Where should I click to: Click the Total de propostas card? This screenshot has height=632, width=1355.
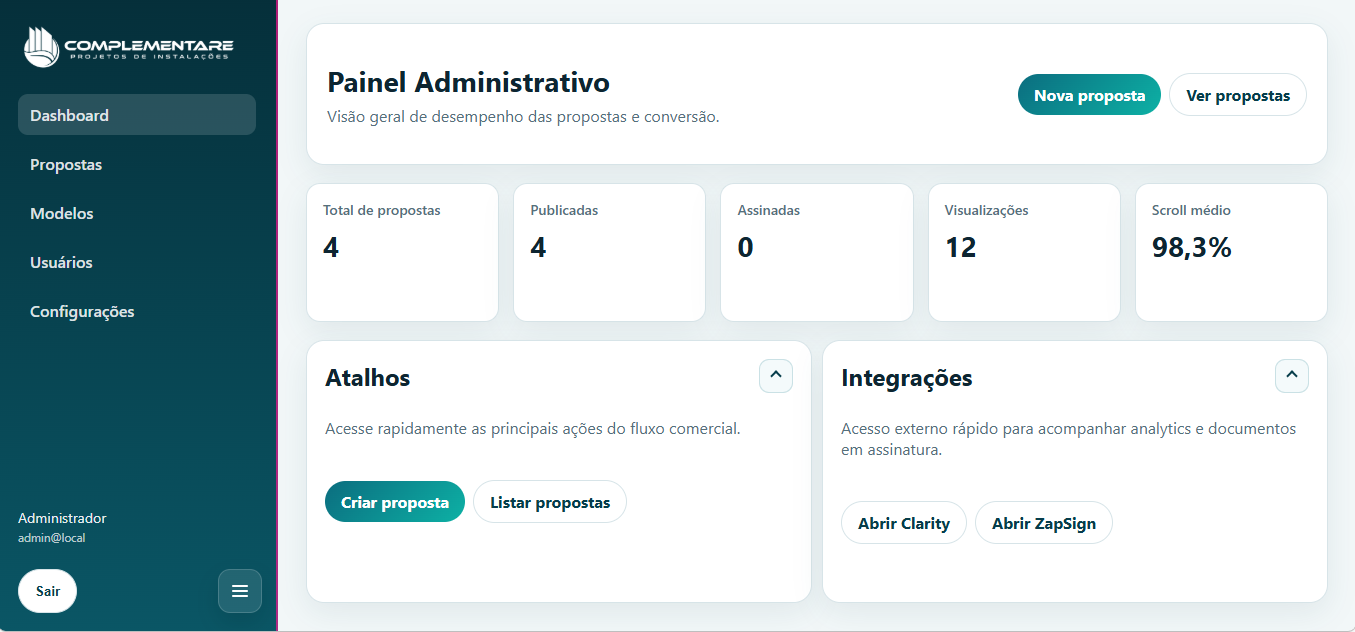[x=402, y=252]
